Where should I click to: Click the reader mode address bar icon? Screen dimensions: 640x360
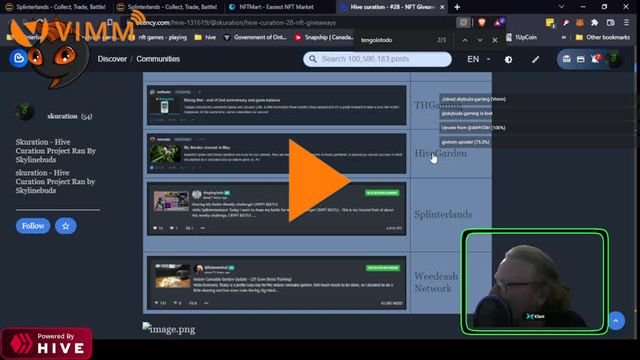463,22
